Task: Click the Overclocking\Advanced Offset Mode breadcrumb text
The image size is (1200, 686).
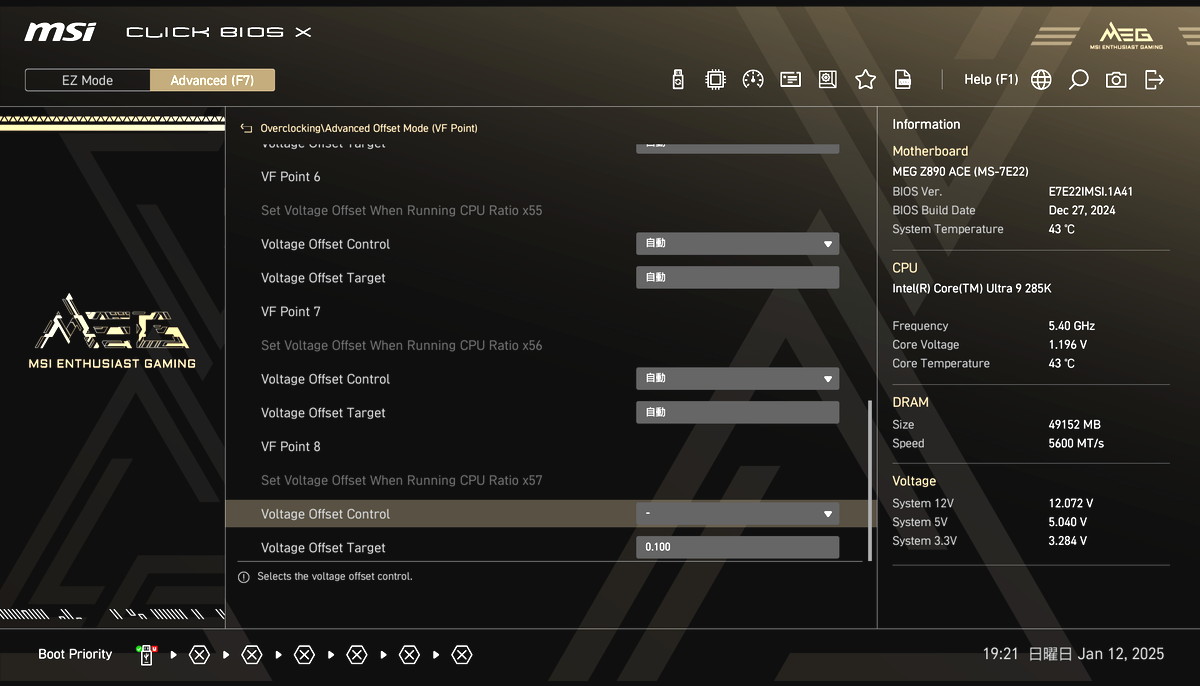Action: (x=369, y=129)
